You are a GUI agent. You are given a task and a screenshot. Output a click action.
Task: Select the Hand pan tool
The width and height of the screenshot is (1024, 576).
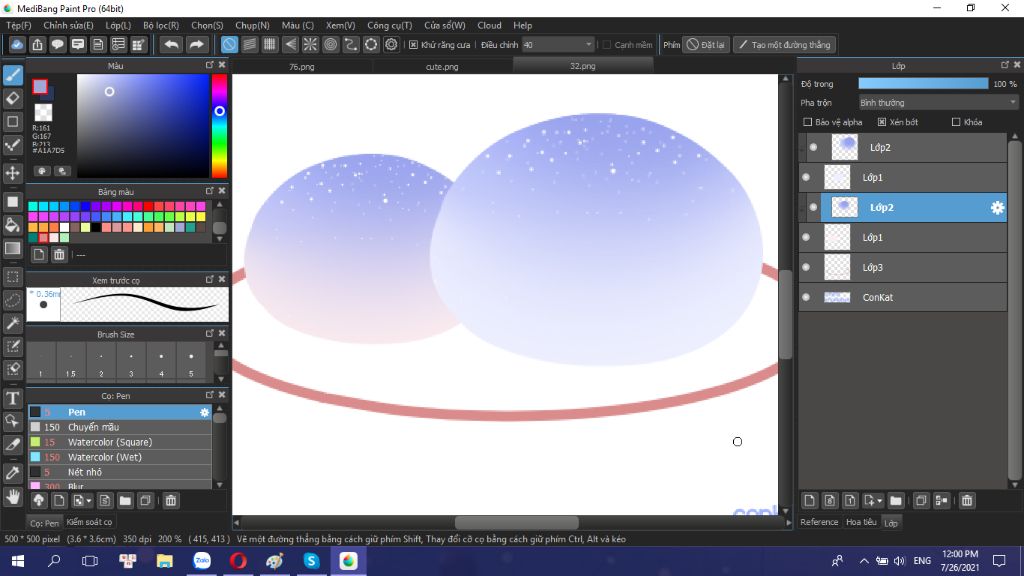pos(13,497)
